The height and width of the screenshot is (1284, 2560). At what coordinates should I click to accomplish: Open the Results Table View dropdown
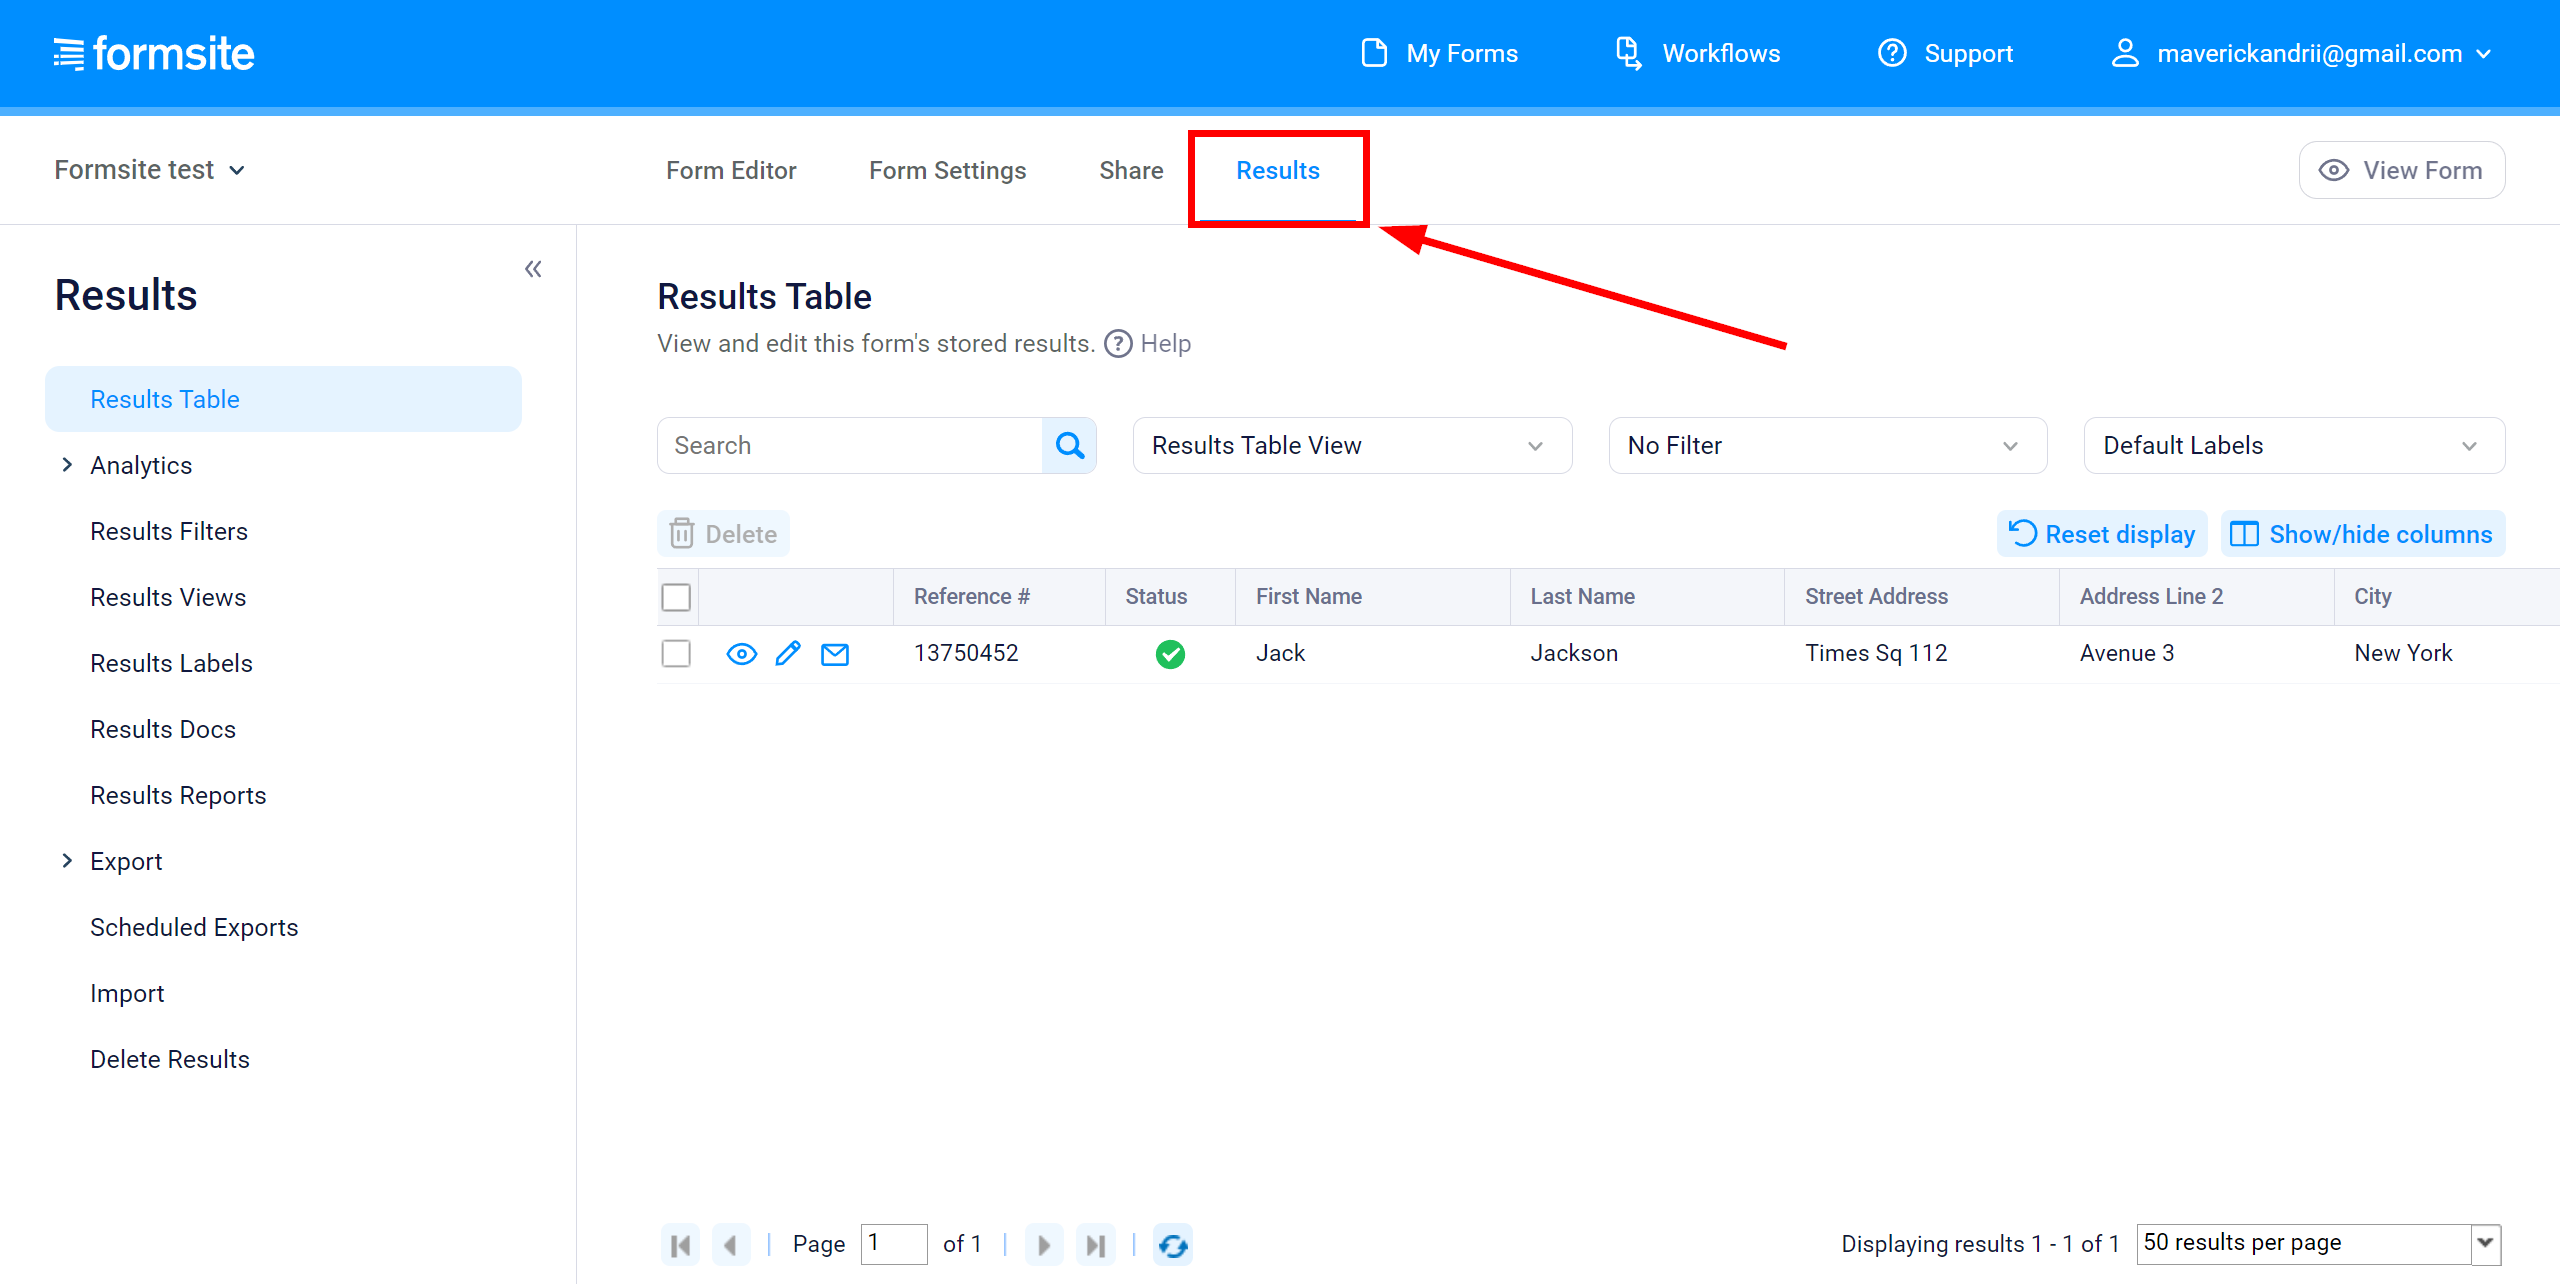click(1341, 445)
